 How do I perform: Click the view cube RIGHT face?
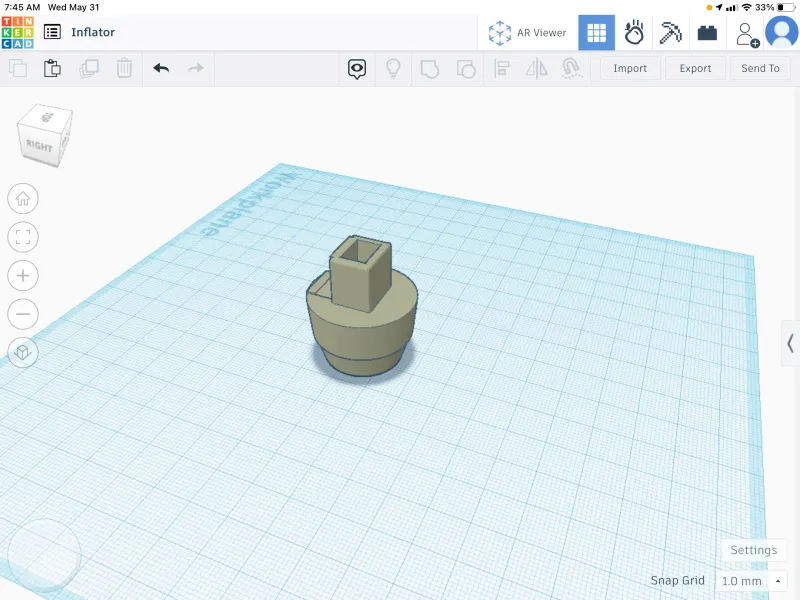(39, 146)
